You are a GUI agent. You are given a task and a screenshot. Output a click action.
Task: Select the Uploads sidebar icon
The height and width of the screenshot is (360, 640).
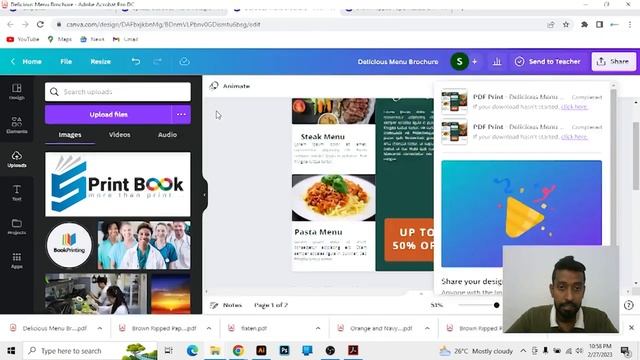click(x=17, y=159)
